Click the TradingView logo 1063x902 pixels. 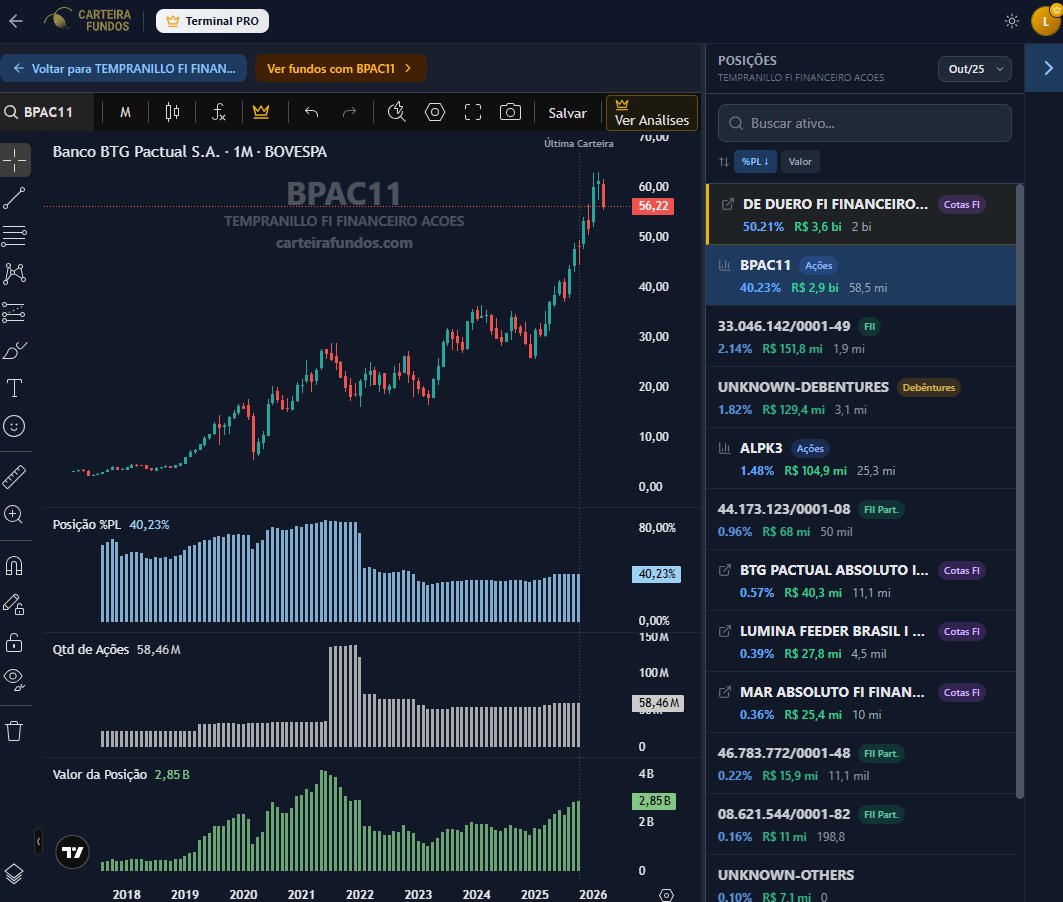[73, 852]
